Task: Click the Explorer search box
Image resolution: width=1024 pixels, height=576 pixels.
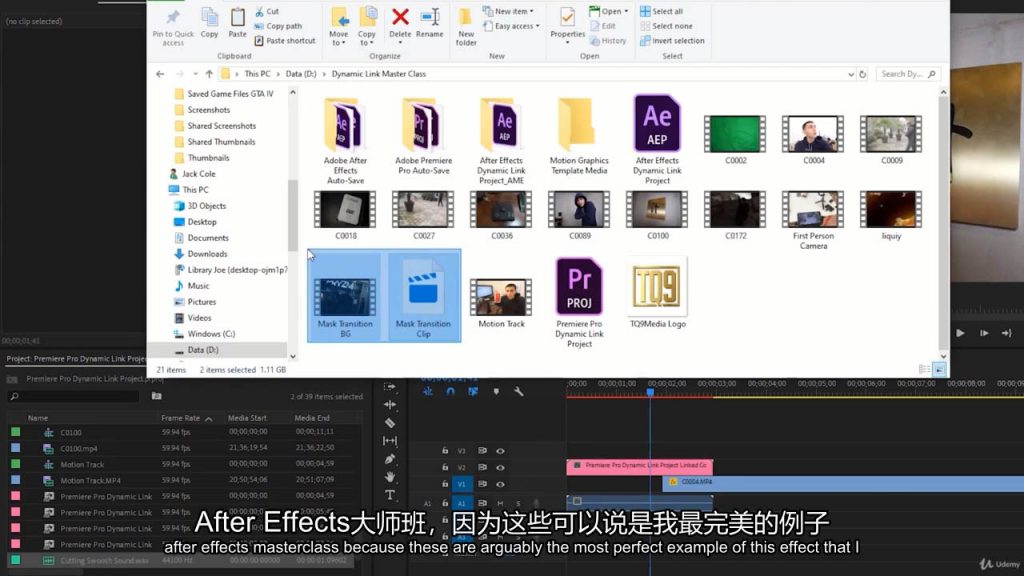Action: 908,74
